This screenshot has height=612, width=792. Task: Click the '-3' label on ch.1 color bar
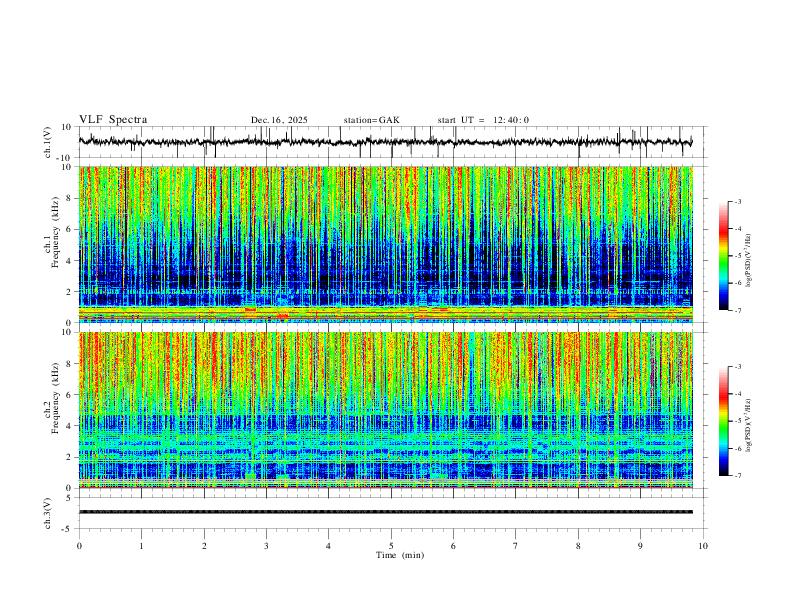(738, 201)
